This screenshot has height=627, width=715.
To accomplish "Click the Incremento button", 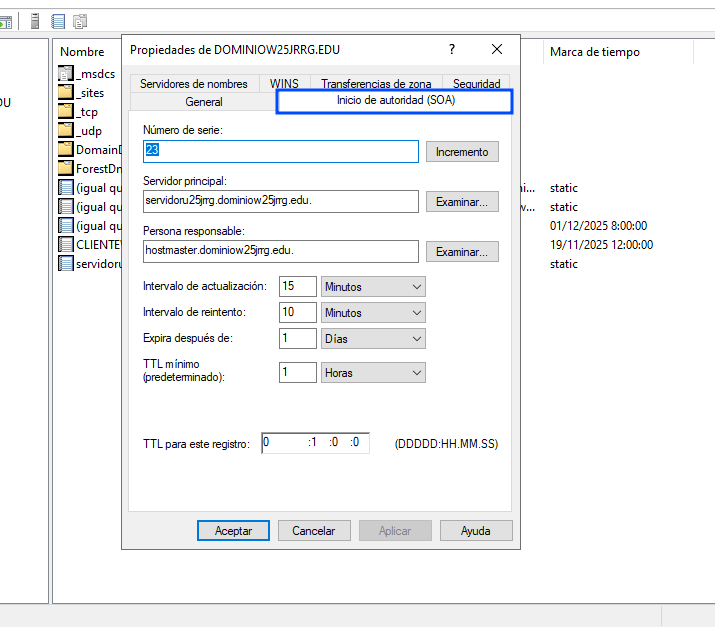I will pyautogui.click(x=462, y=151).
